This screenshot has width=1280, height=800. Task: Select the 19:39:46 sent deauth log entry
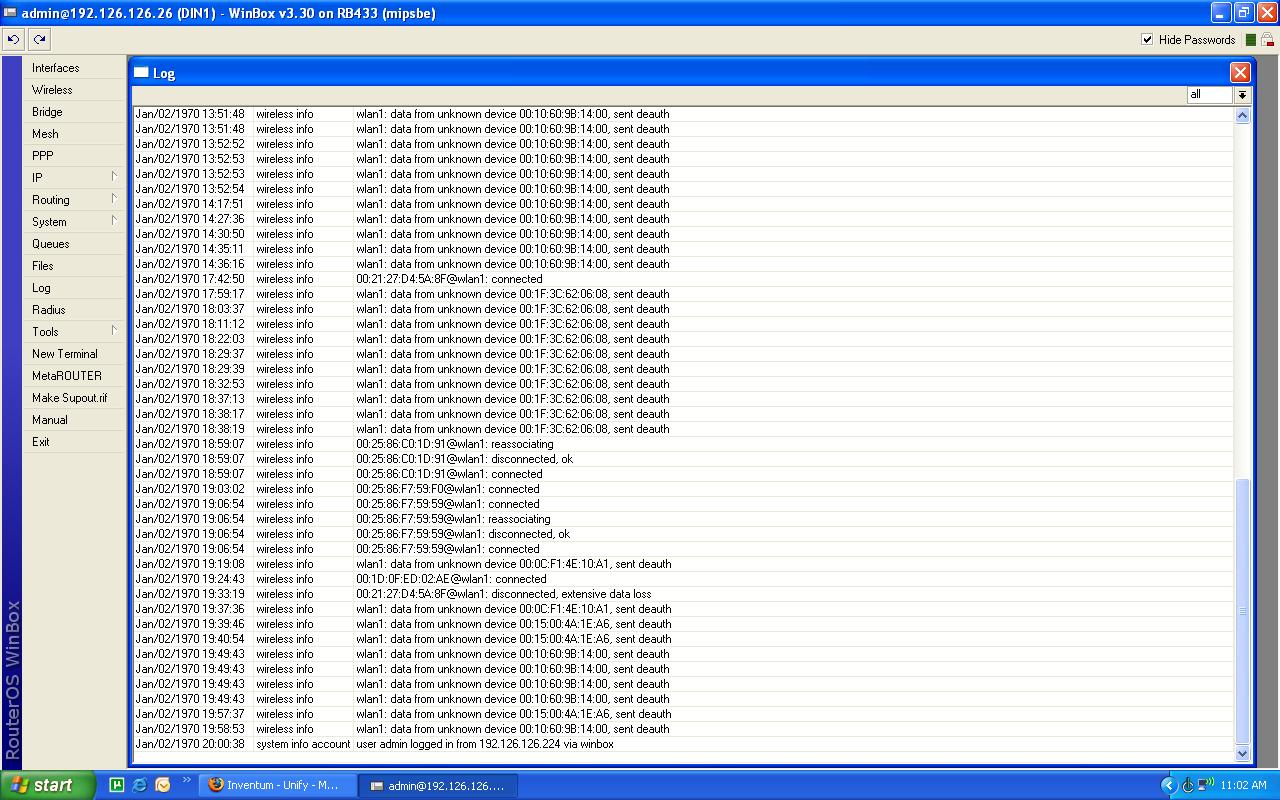click(683, 624)
